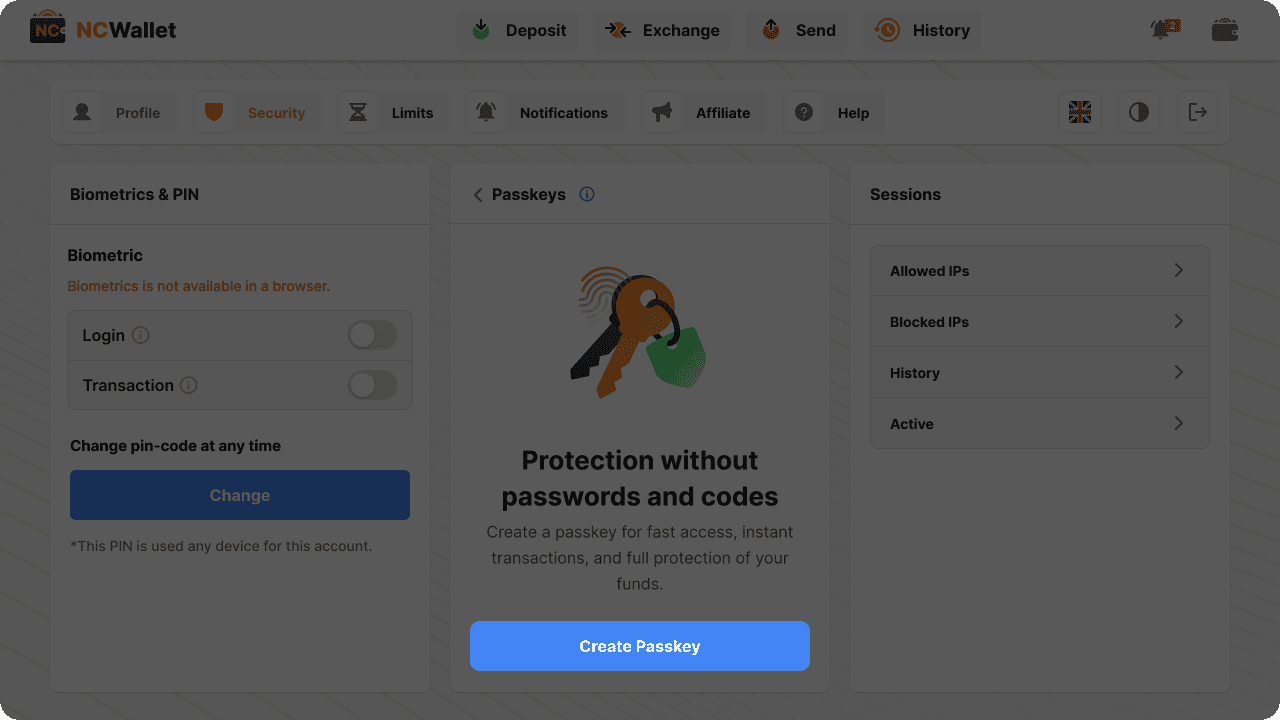Enable the Login biometric toggle
Image resolution: width=1280 pixels, height=720 pixels.
[x=372, y=335]
